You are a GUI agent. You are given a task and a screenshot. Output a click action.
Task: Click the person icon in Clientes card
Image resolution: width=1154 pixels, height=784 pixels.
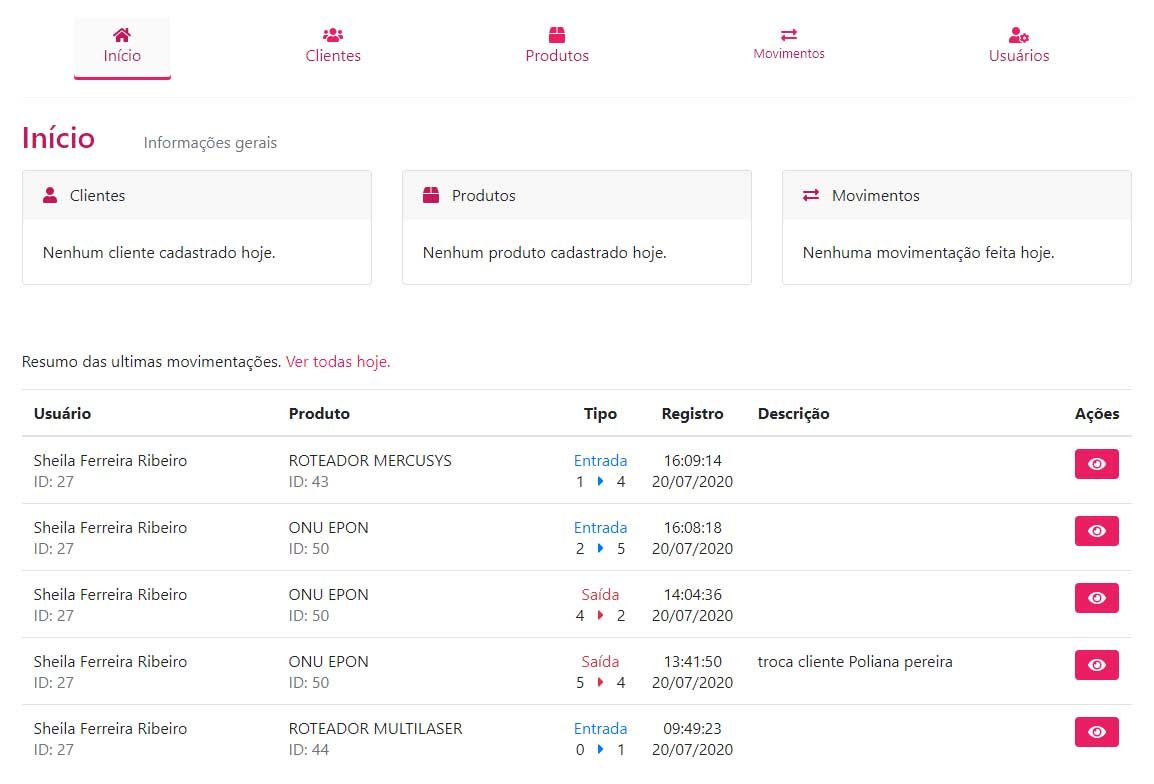click(x=51, y=196)
